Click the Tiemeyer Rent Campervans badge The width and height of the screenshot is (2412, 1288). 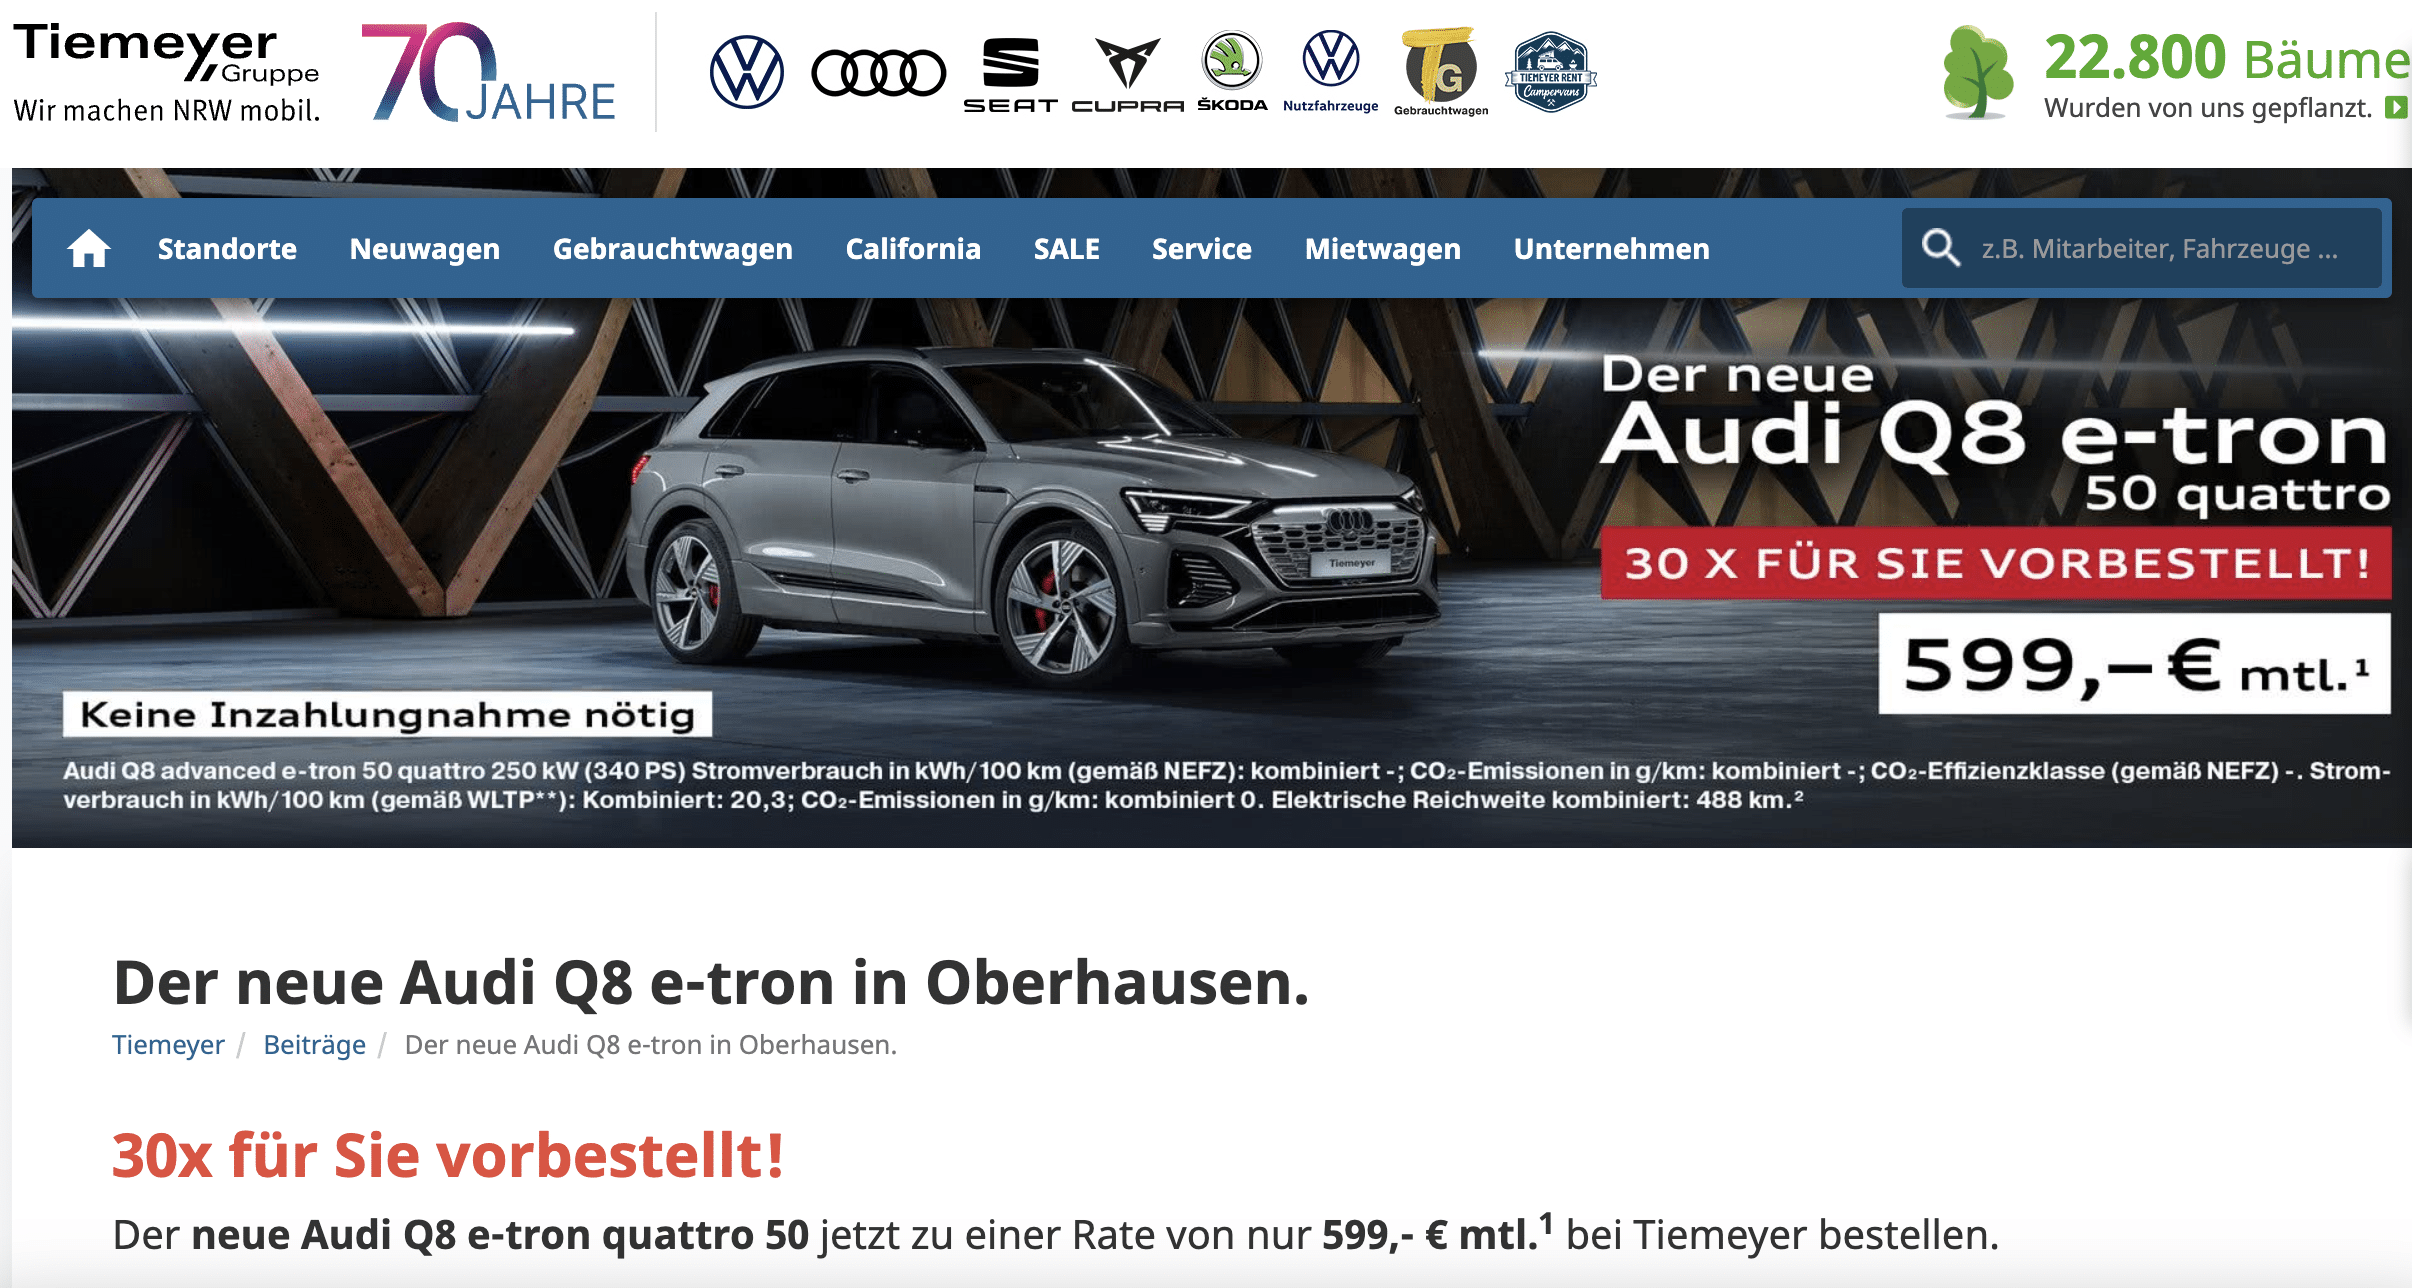[x=1550, y=72]
